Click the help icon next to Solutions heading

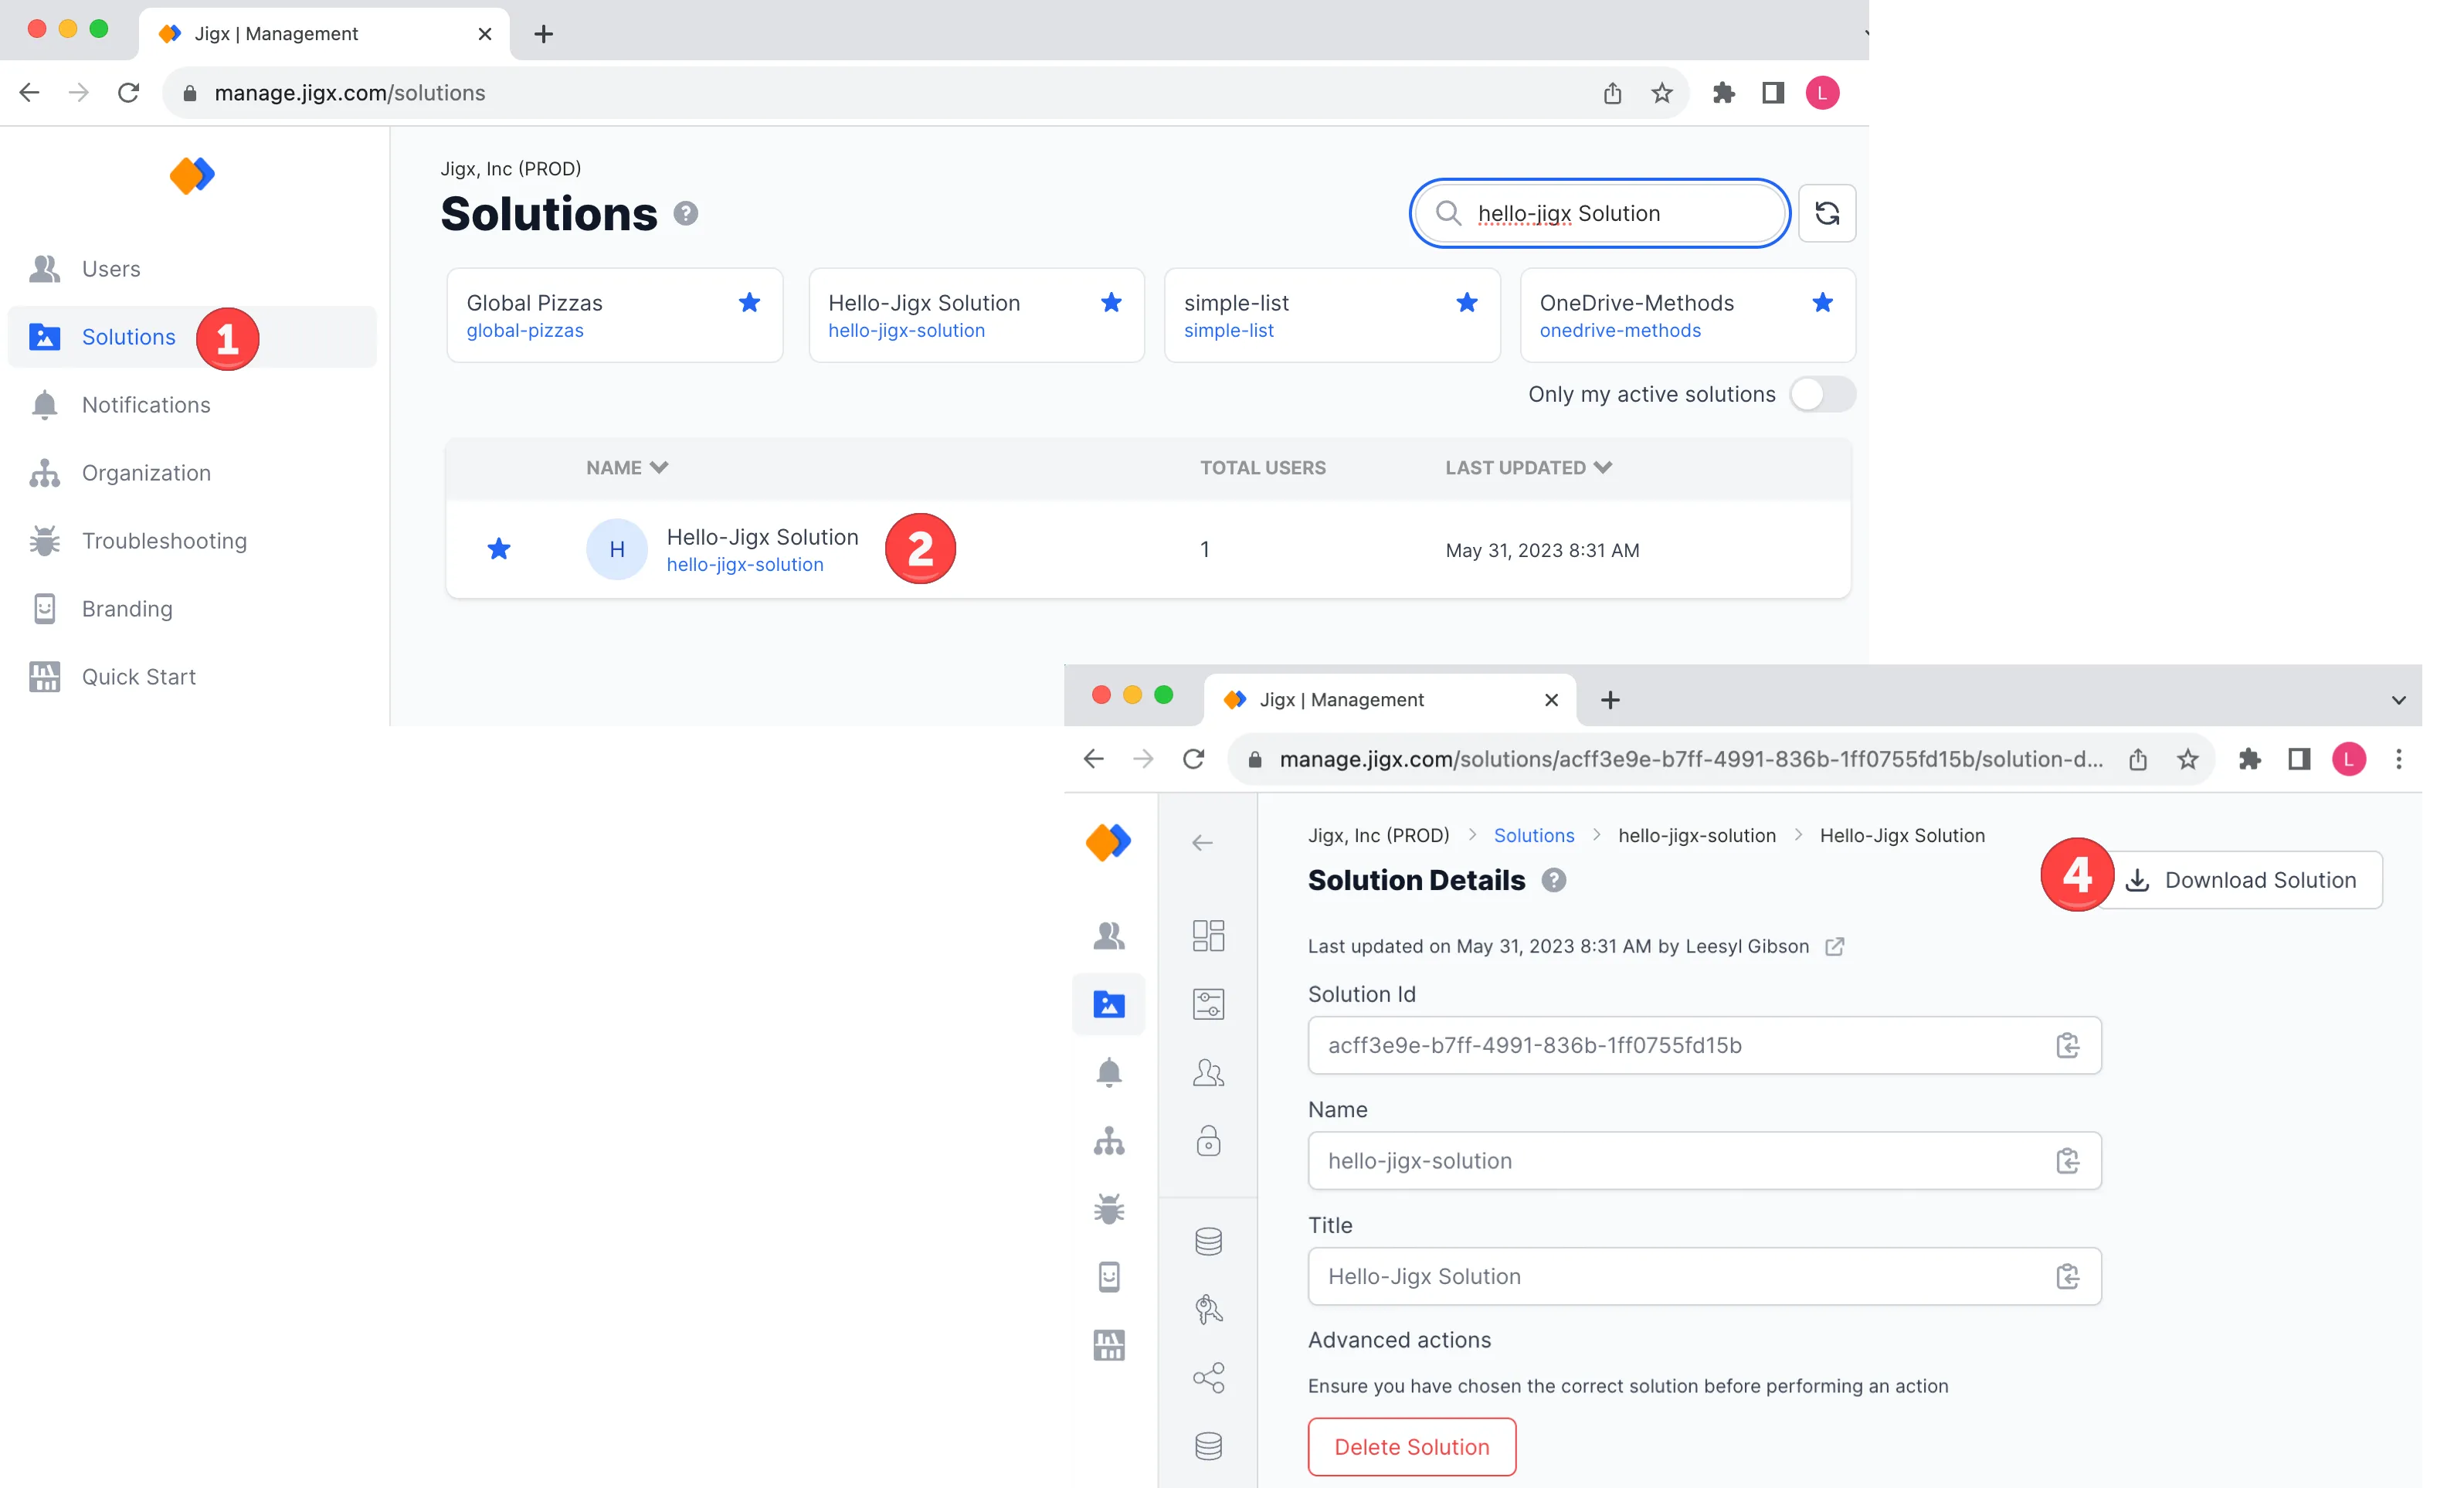tap(686, 213)
